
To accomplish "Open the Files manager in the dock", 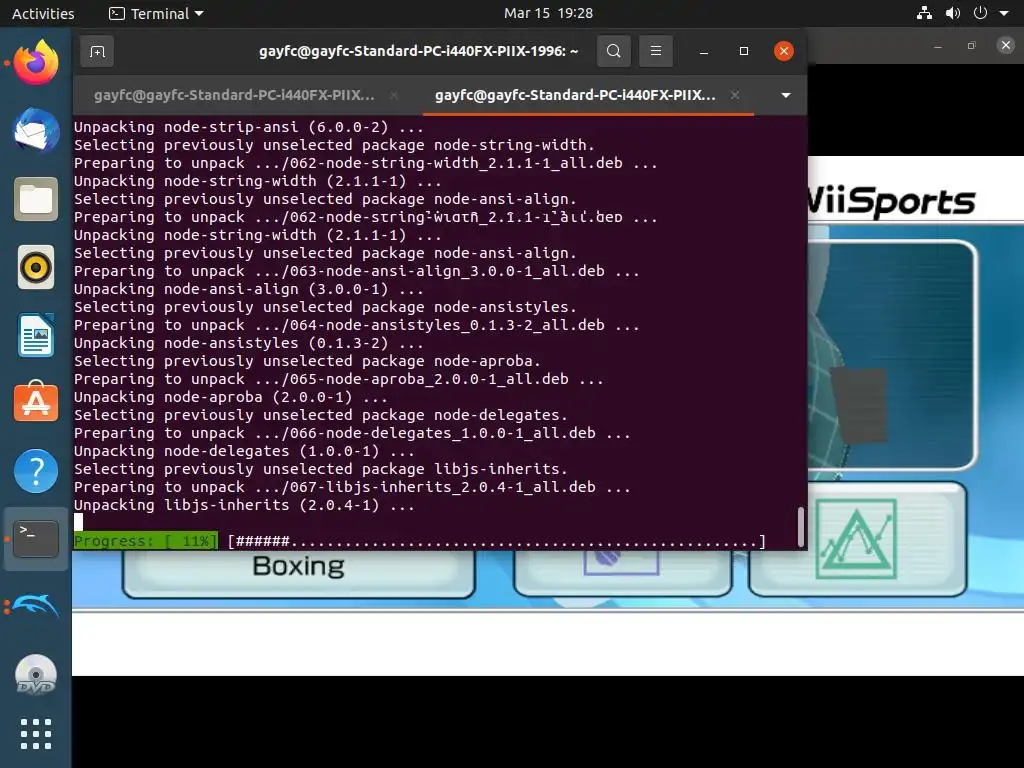I will tap(36, 199).
